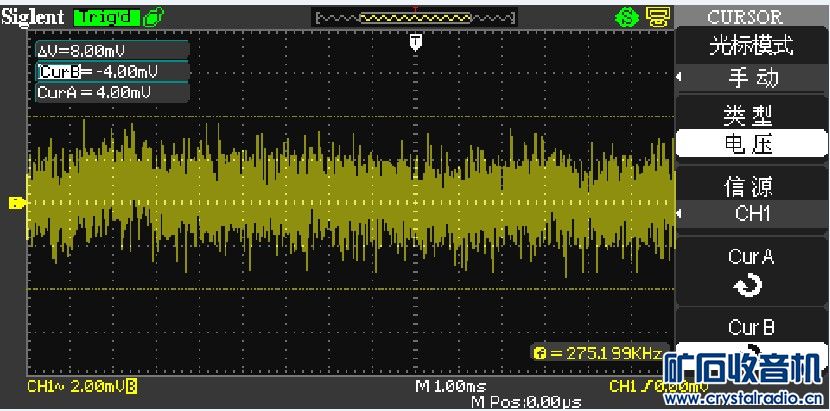Open the 电压 cursor type selector

[x=751, y=145]
